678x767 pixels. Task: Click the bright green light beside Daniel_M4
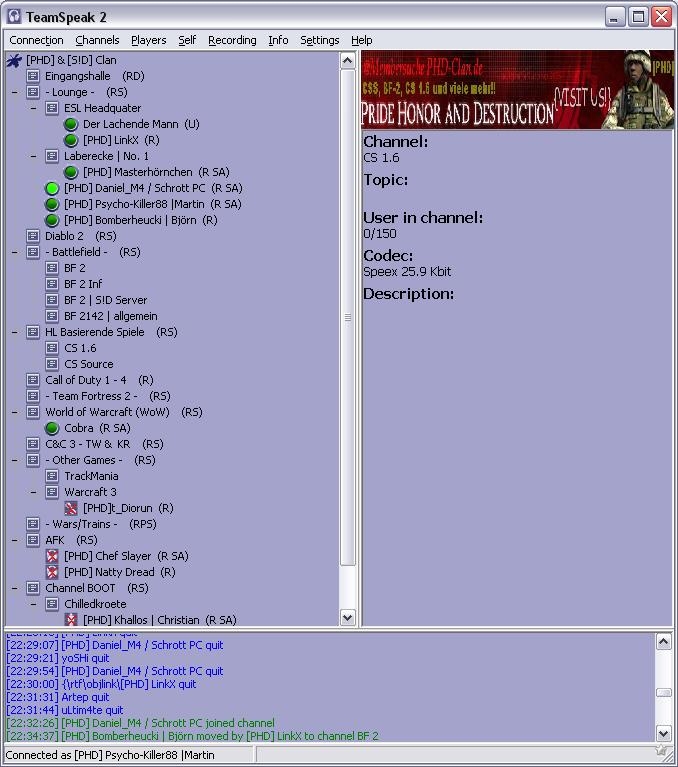(x=52, y=188)
